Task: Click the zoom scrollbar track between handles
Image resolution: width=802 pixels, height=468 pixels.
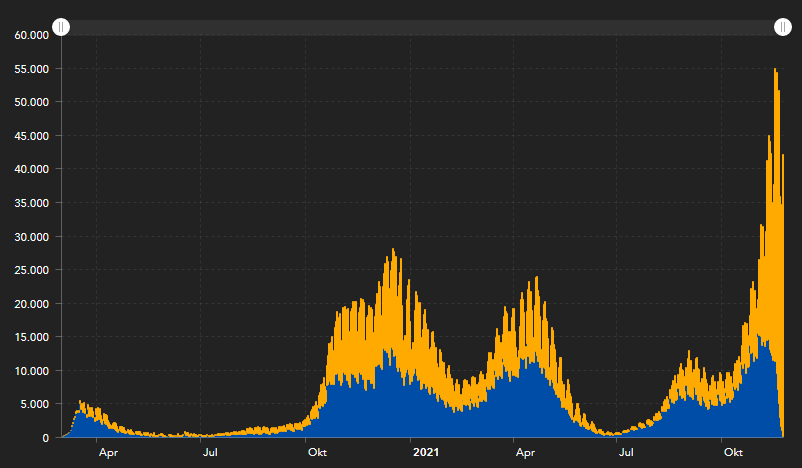Action: (420, 27)
